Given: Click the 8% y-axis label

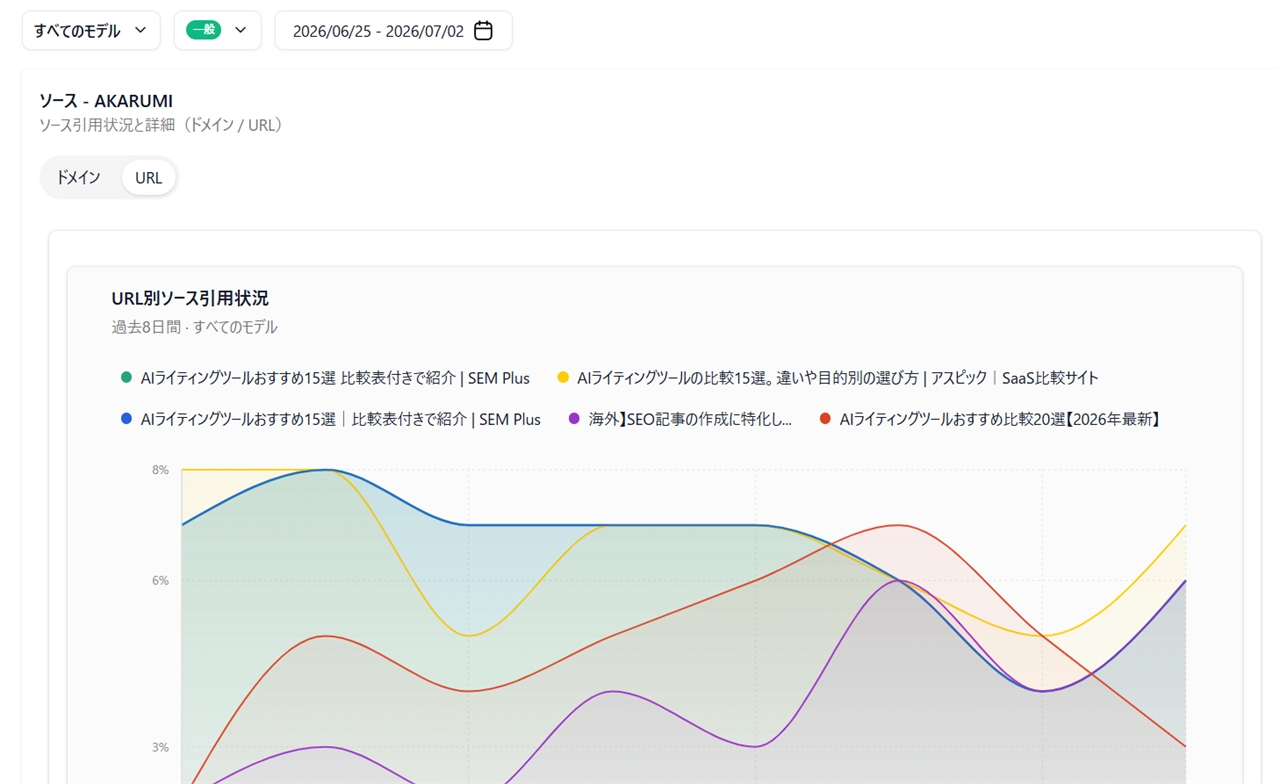Looking at the screenshot, I should (160, 470).
